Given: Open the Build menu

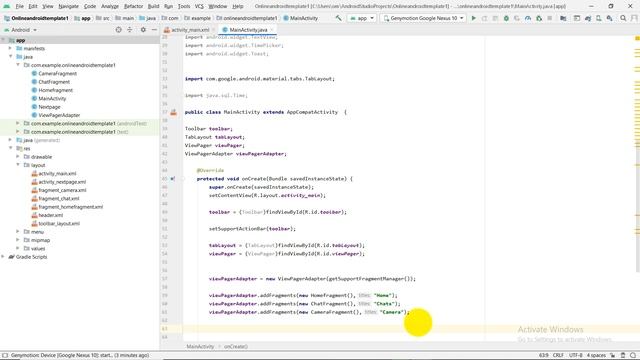Looking at the screenshot, I should (x=153, y=6).
